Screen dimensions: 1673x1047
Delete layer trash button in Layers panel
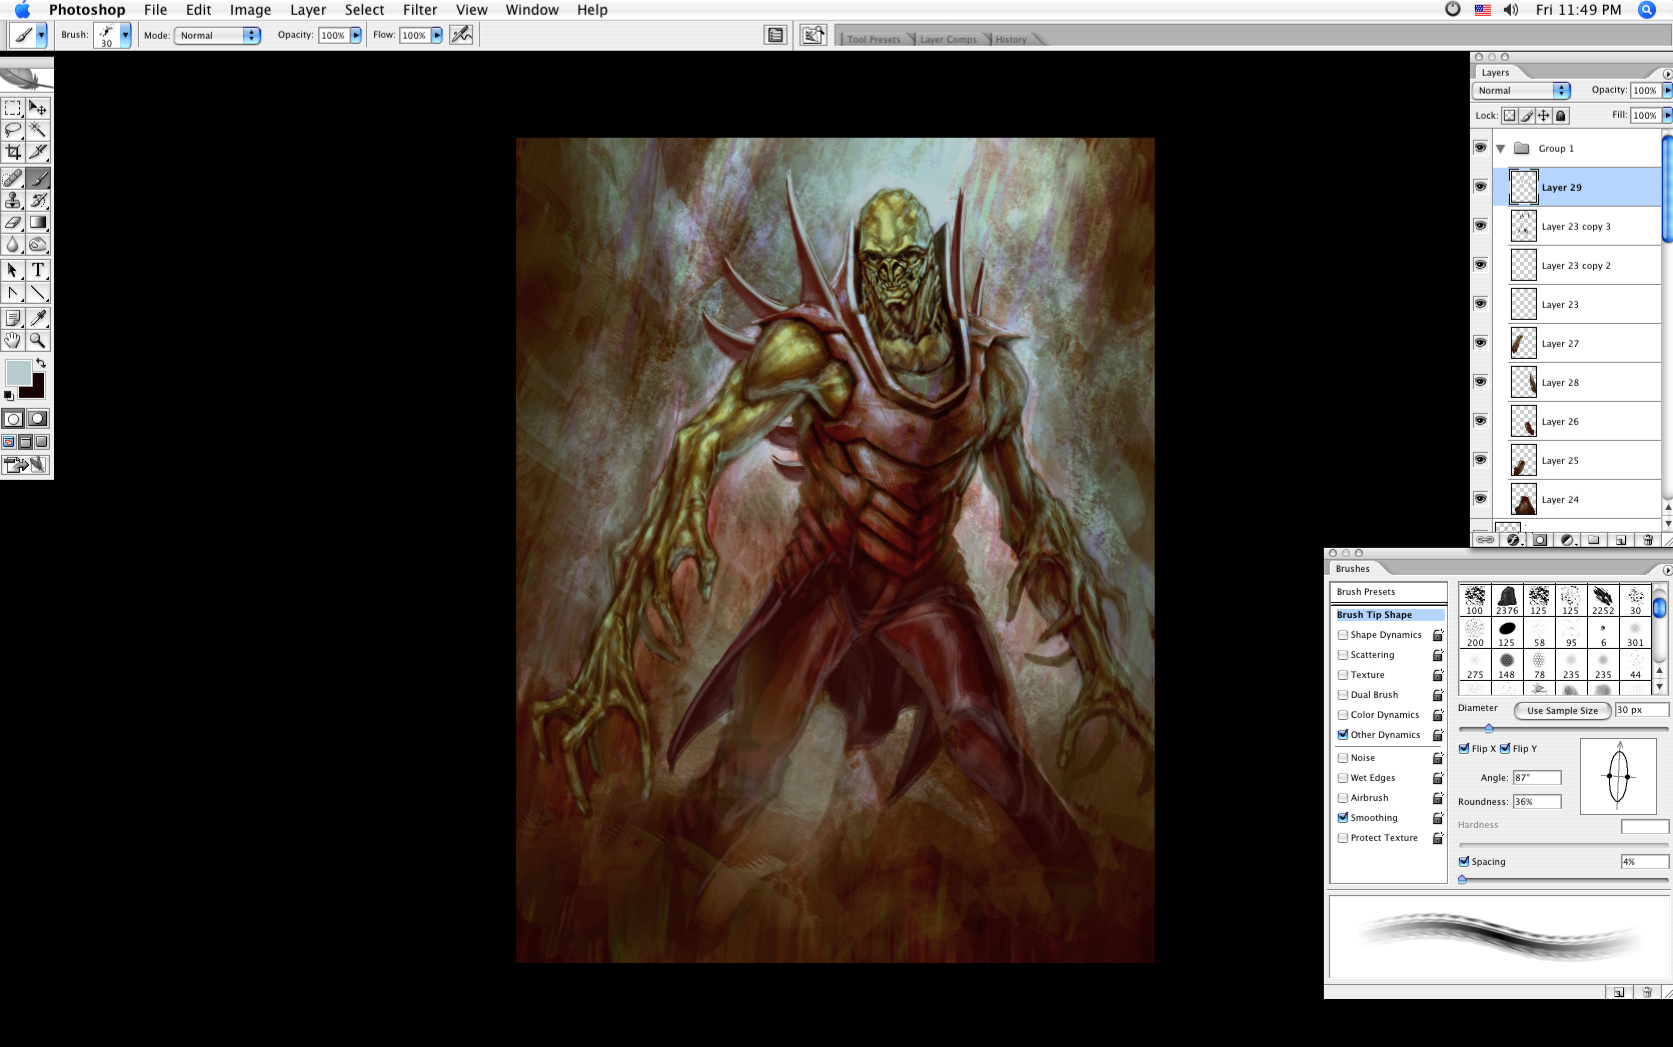click(1648, 540)
